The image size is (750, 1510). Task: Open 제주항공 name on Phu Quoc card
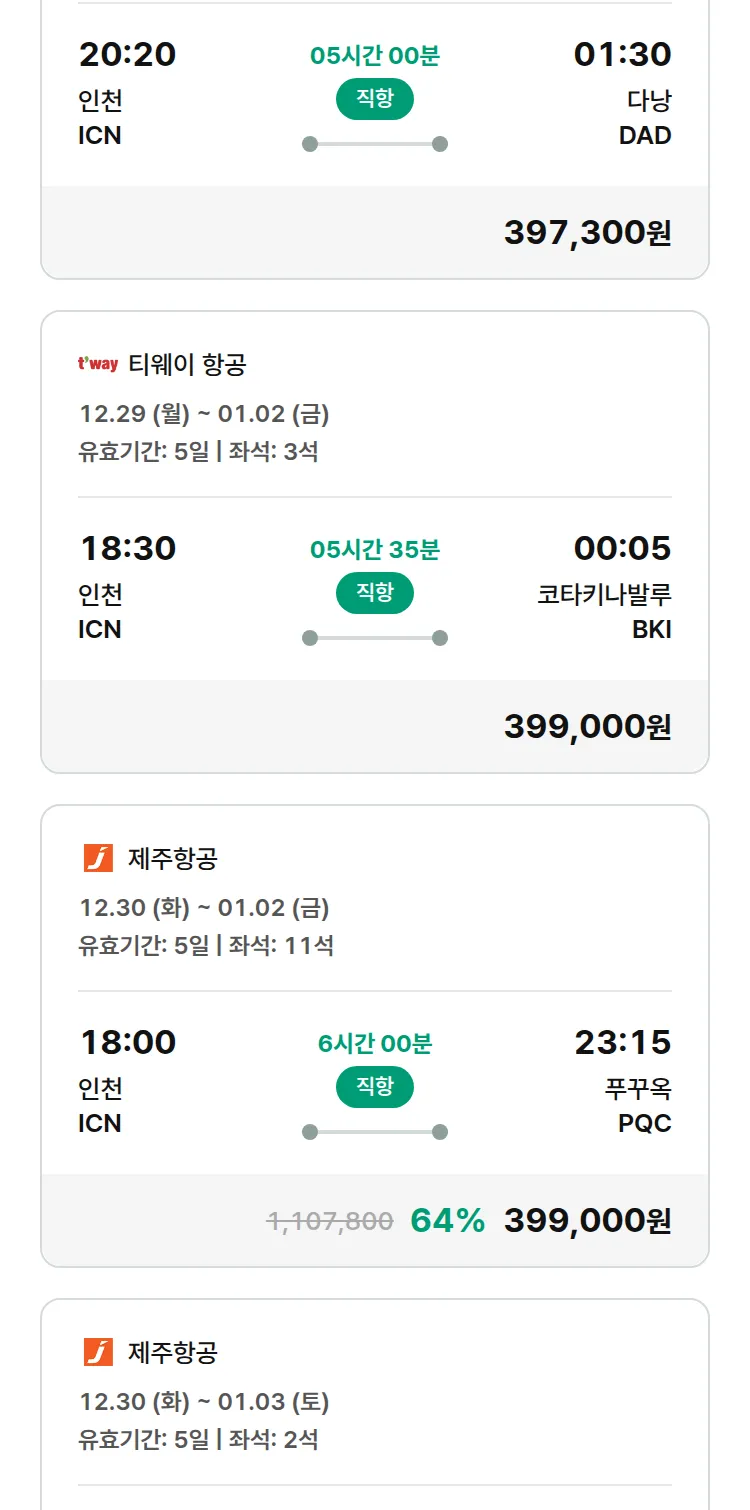[x=173, y=858]
